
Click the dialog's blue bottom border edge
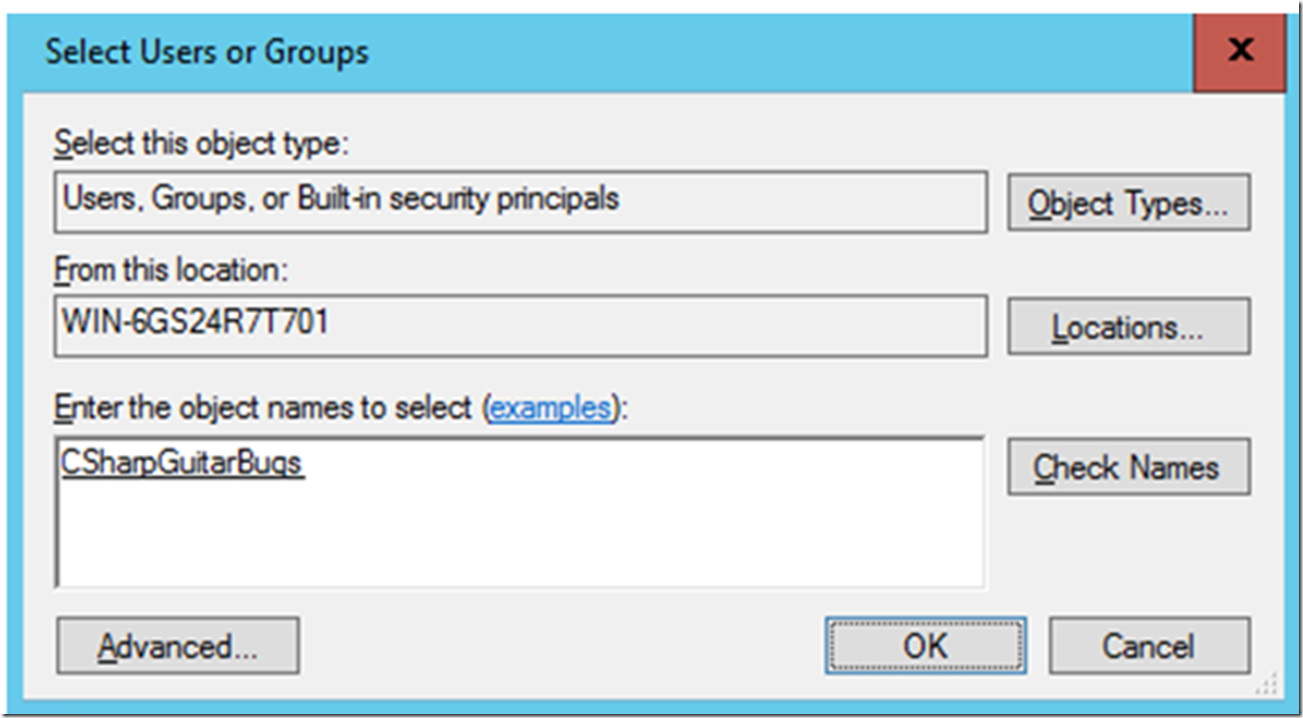tap(650, 705)
